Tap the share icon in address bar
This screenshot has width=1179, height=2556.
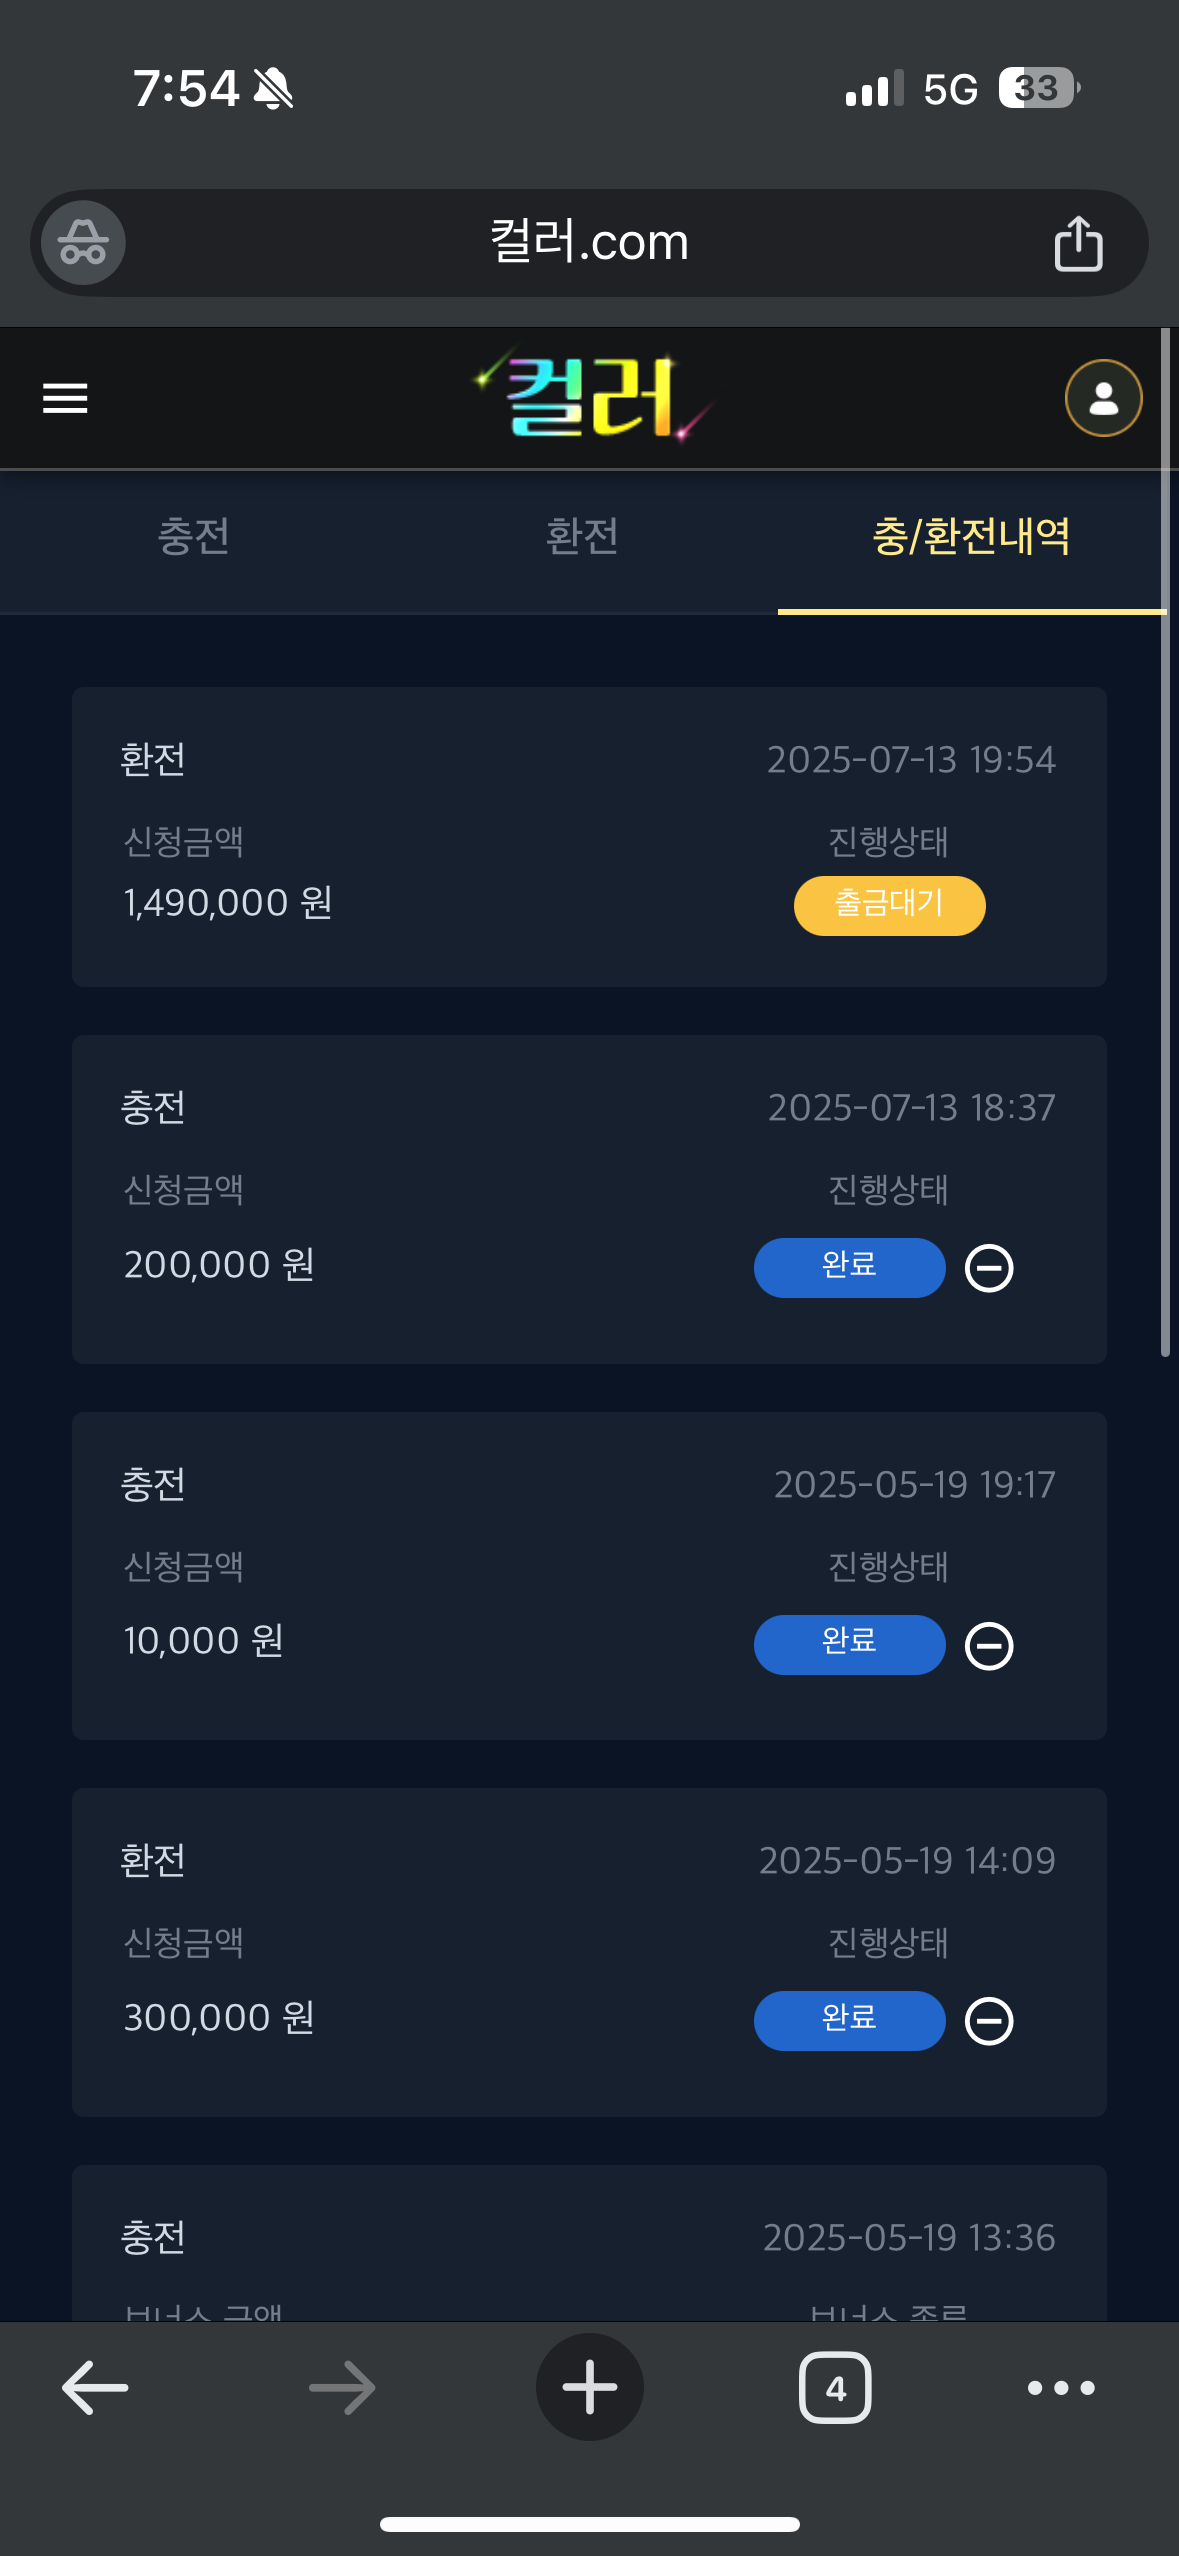1078,243
